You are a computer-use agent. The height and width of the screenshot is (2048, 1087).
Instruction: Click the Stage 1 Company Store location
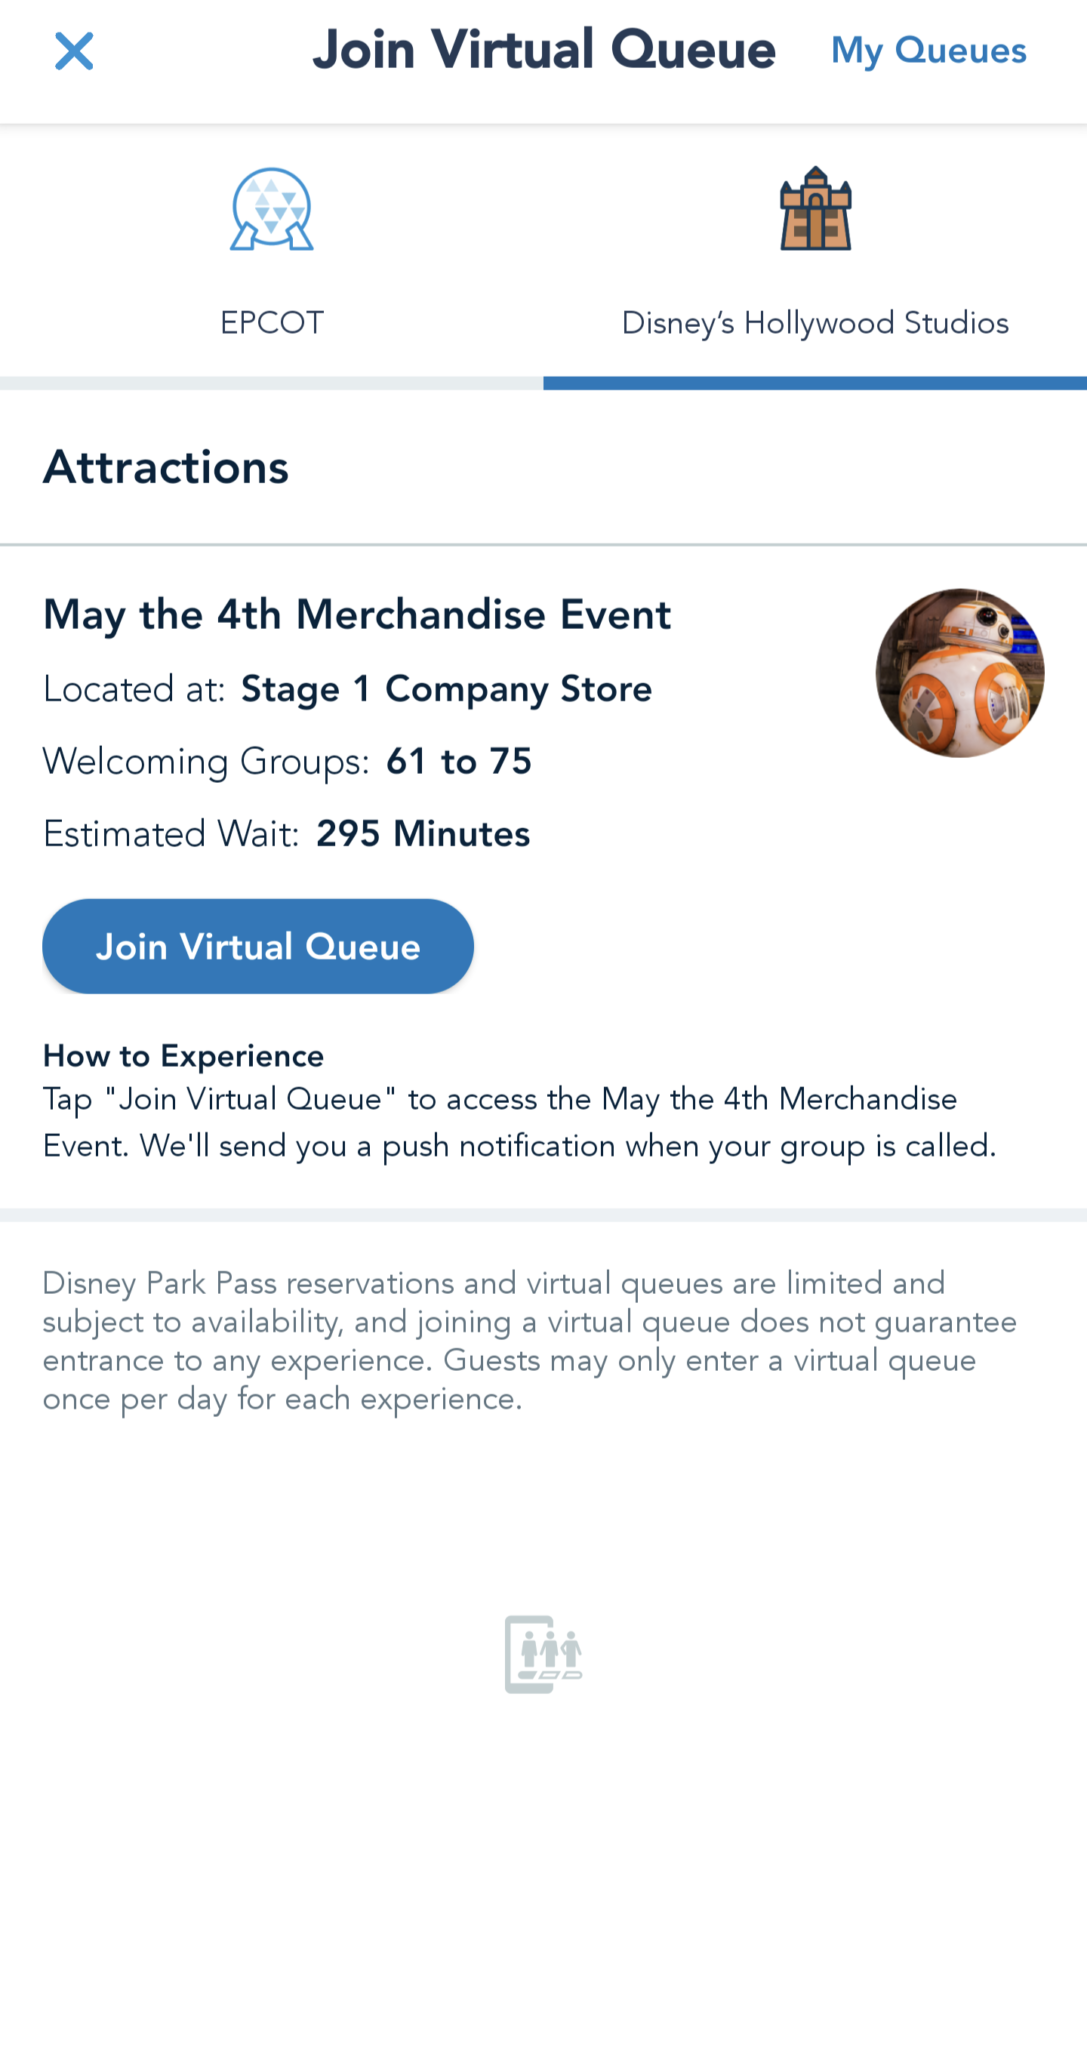click(x=446, y=689)
